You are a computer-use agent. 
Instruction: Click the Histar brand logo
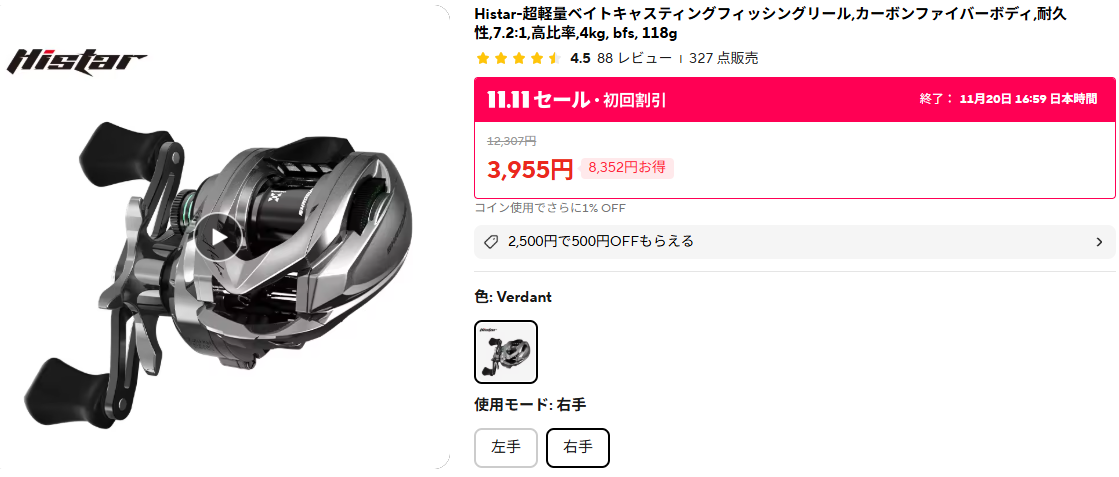(76, 61)
